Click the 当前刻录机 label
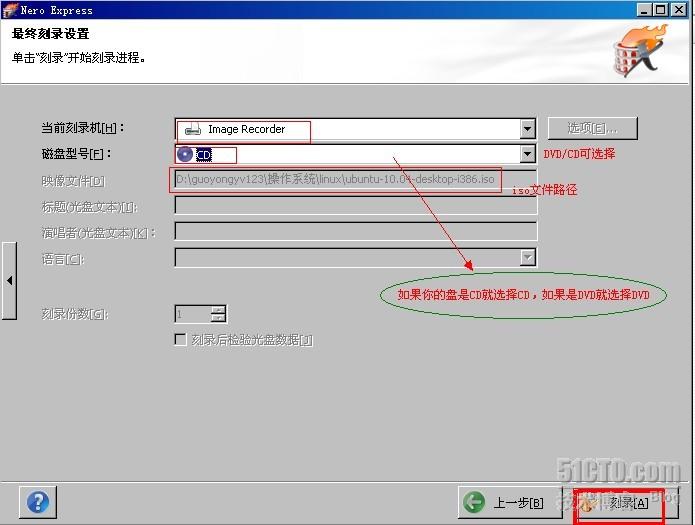This screenshot has height=525, width=695. (x=83, y=128)
